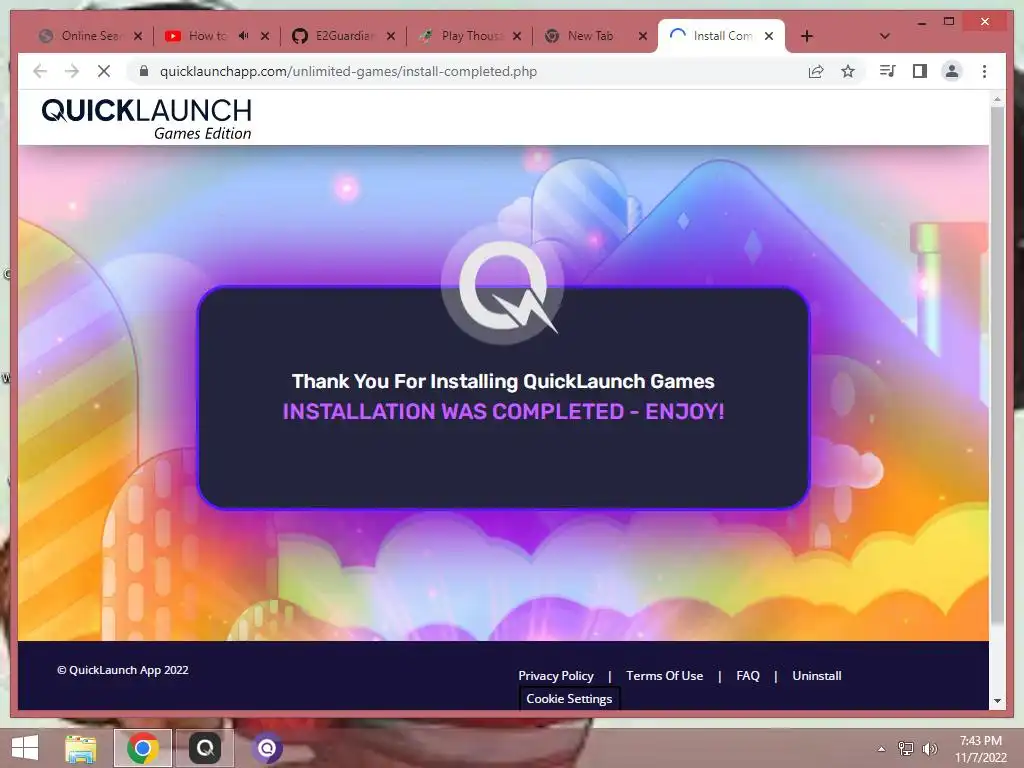The image size is (1024, 768).
Task: Open Chrome side panel
Action: point(920,71)
